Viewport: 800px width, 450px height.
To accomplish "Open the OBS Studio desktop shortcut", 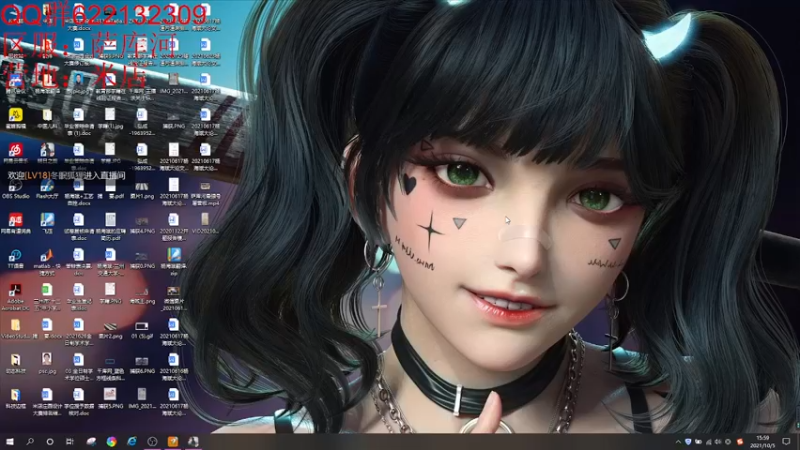I will tap(15, 188).
